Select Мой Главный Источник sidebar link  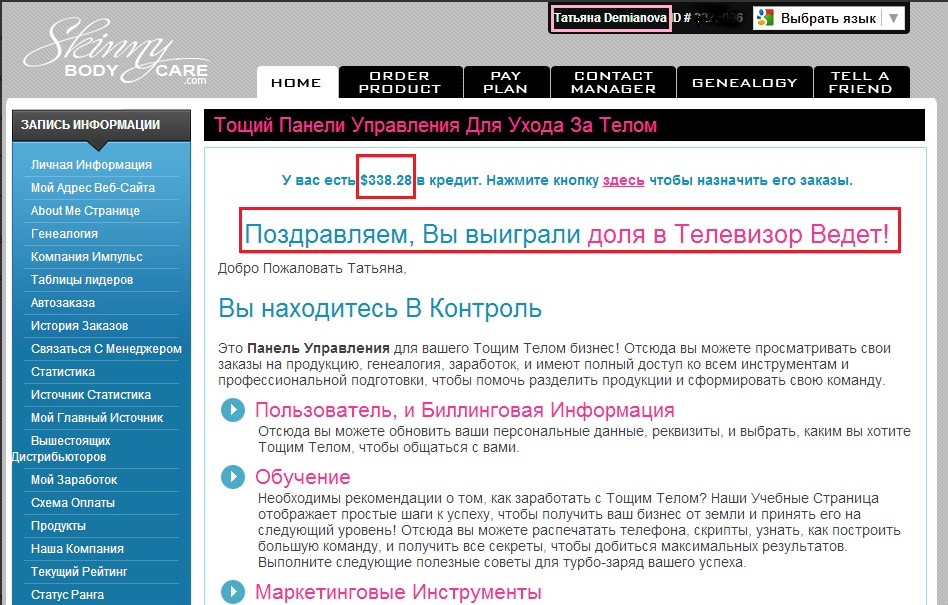pos(97,417)
